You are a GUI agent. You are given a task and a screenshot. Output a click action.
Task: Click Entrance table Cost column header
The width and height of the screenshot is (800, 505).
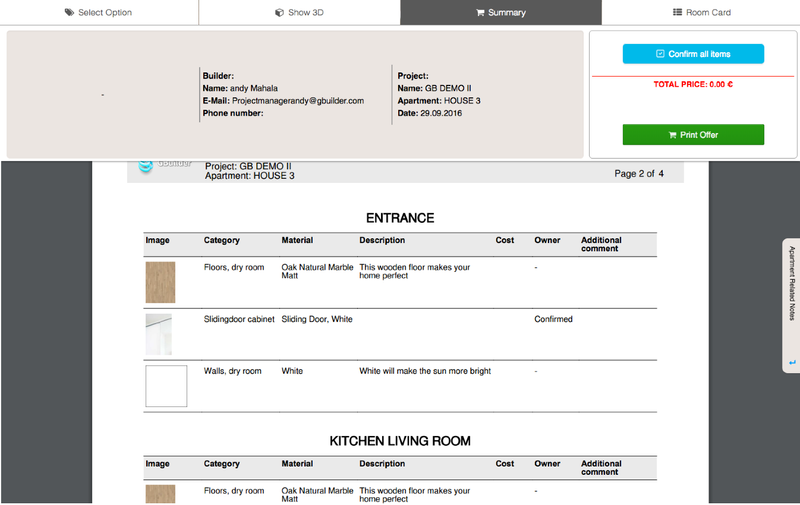[505, 240]
